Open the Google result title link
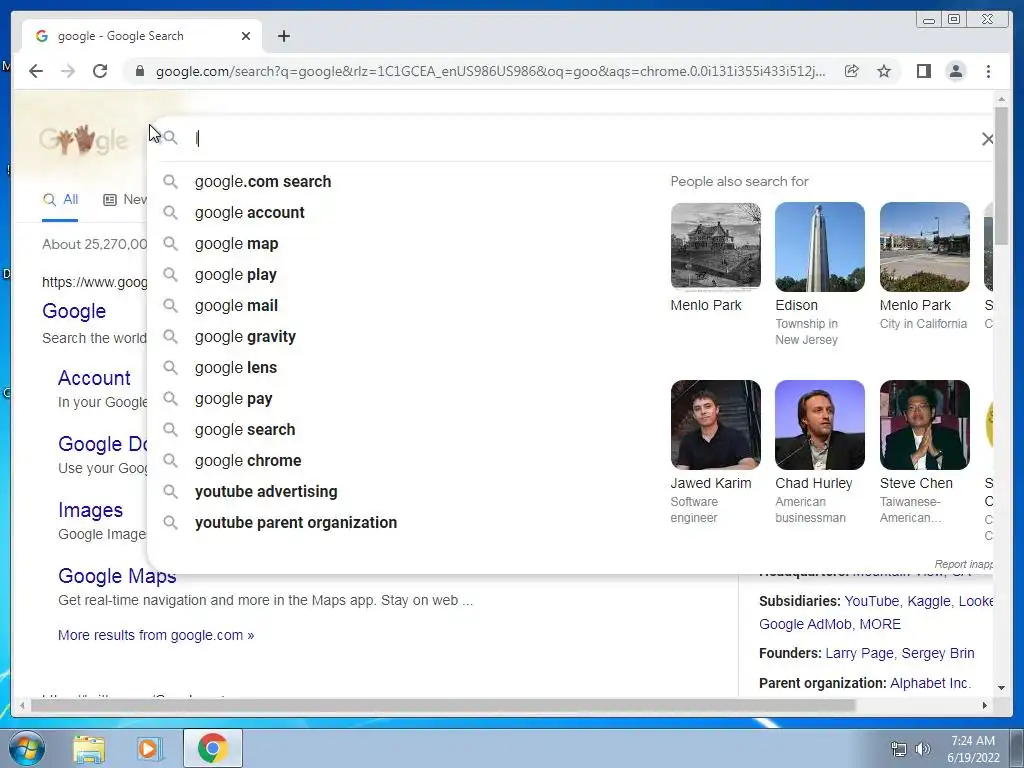The height and width of the screenshot is (768, 1024). pos(74,311)
